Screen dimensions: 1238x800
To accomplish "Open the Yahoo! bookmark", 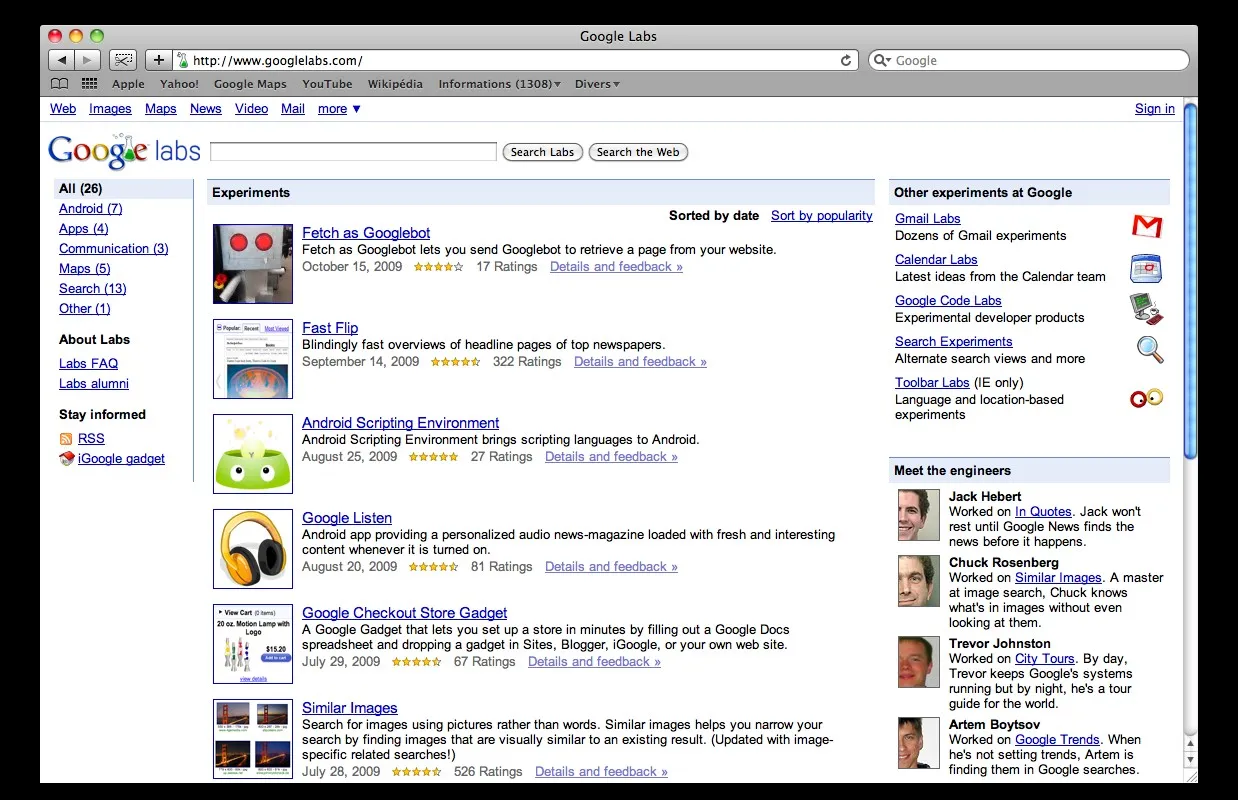I will [x=179, y=84].
